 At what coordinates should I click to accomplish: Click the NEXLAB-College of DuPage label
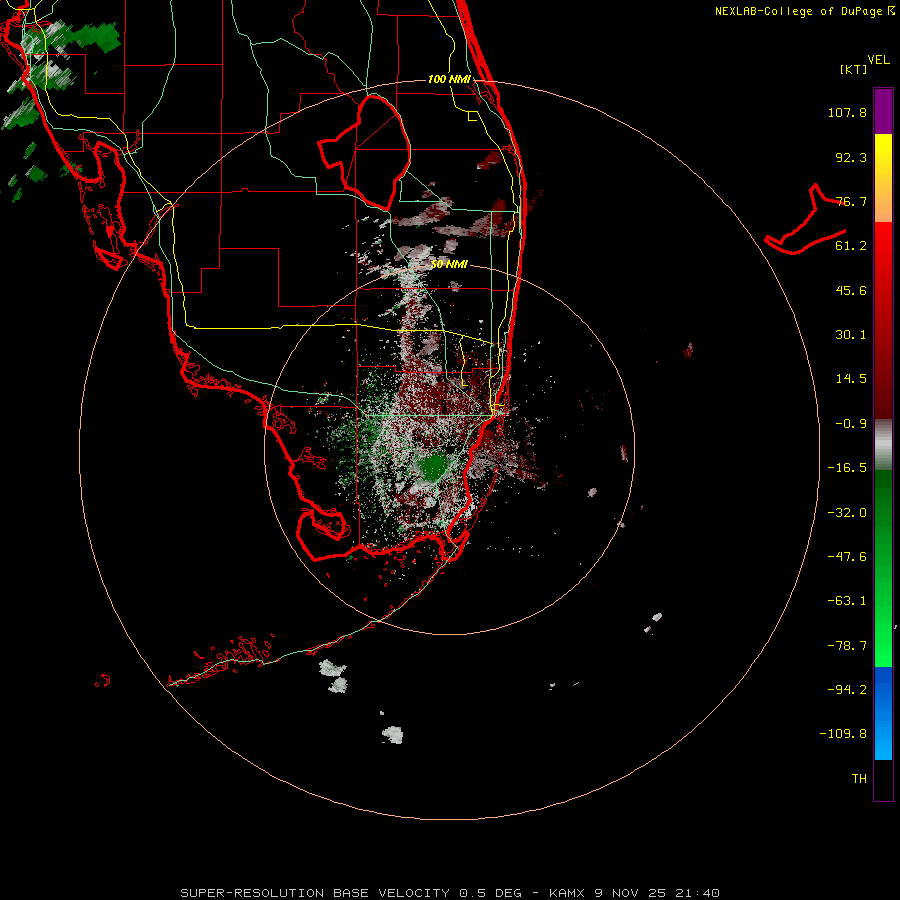tap(805, 11)
